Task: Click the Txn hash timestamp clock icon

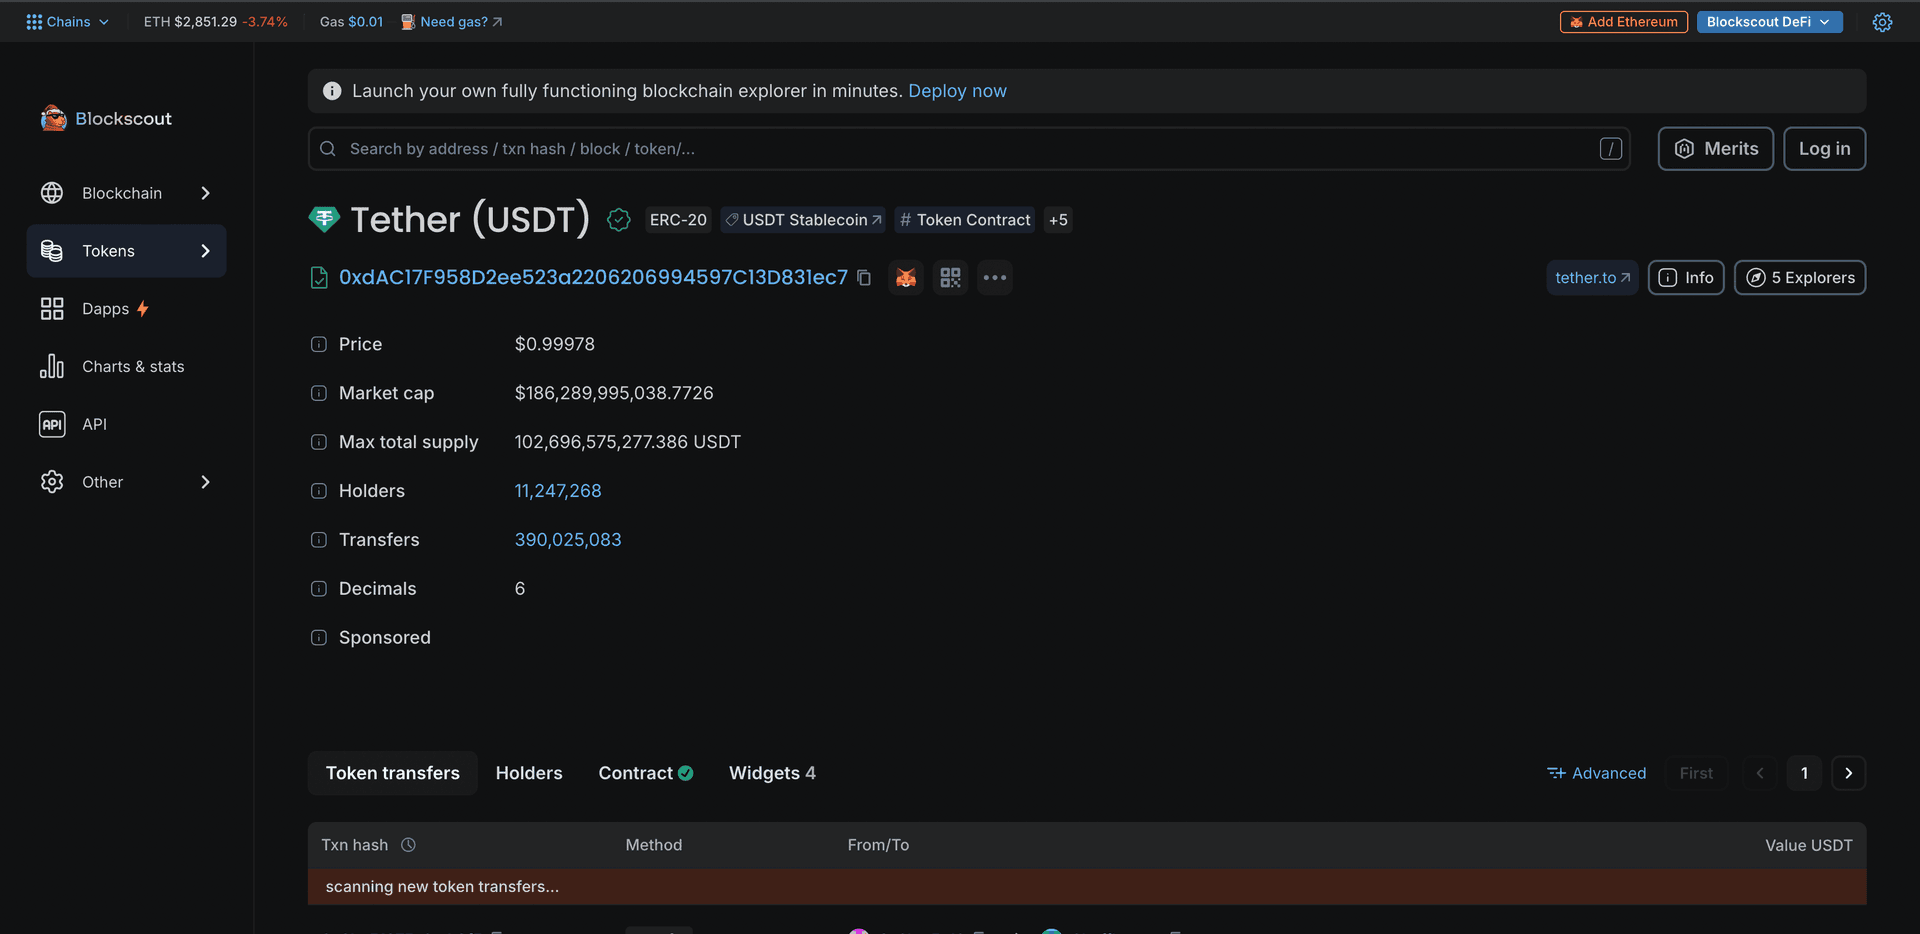Action: coord(408,845)
